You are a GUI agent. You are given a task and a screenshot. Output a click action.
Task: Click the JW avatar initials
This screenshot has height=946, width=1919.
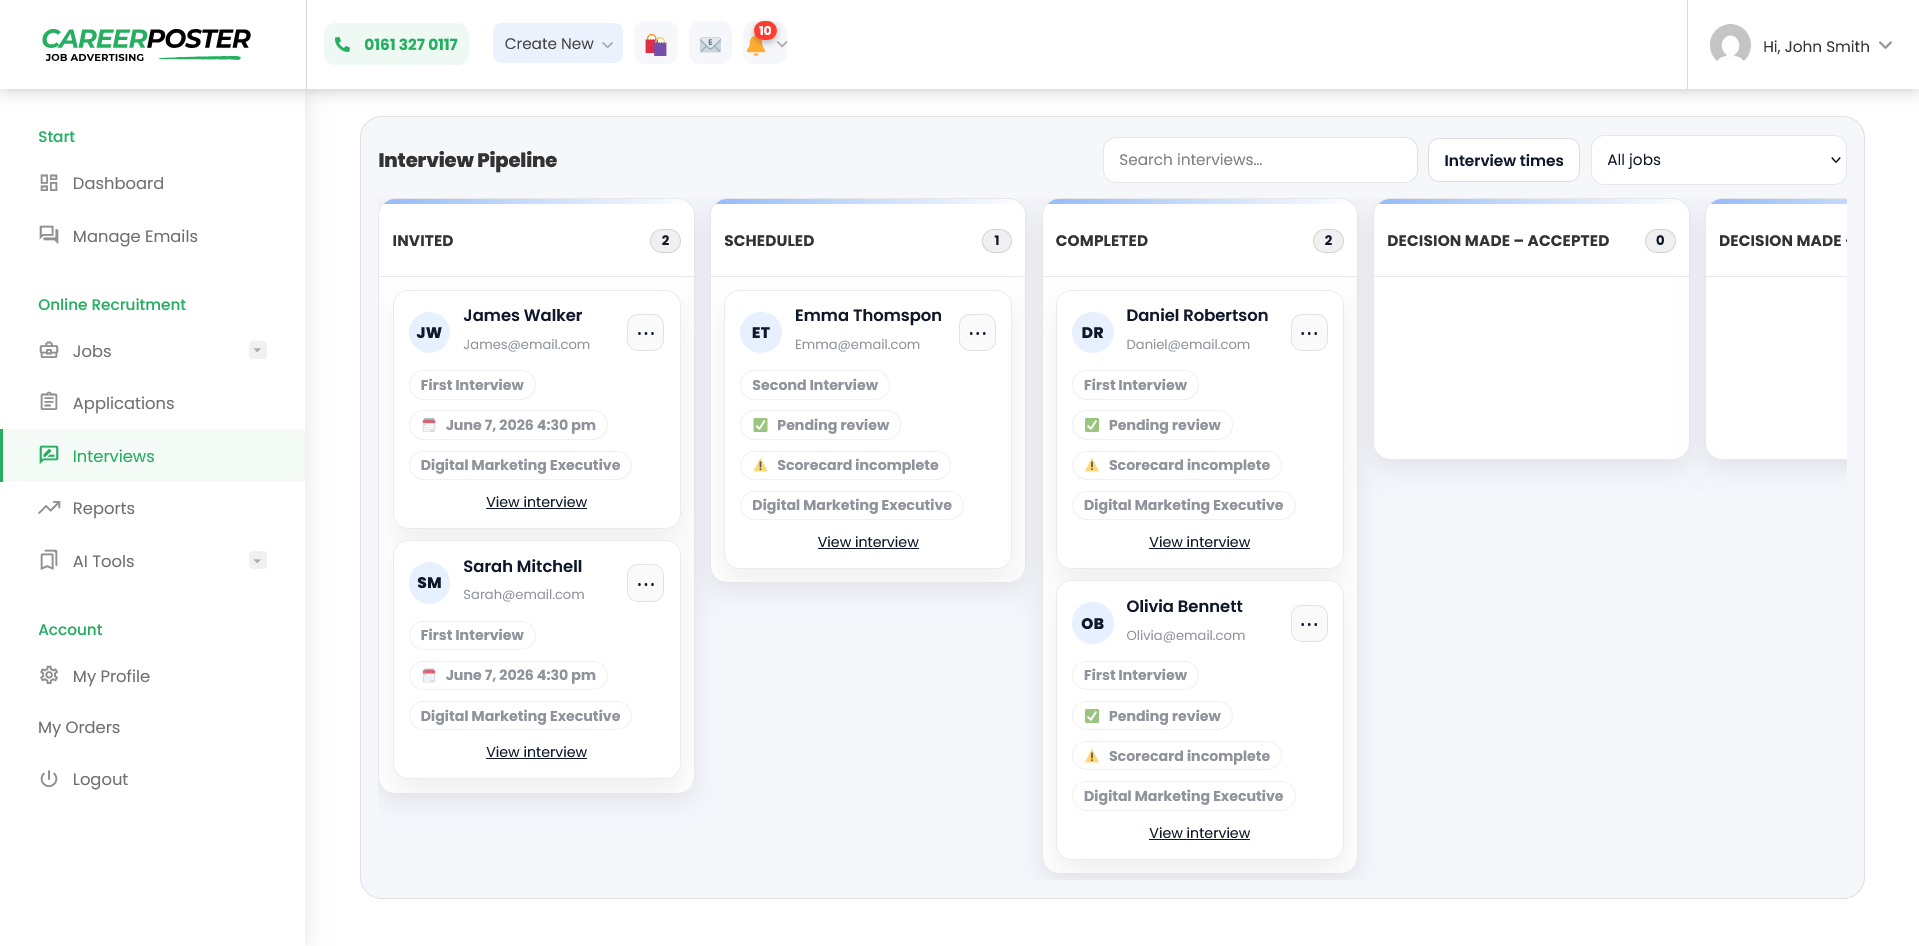point(429,332)
